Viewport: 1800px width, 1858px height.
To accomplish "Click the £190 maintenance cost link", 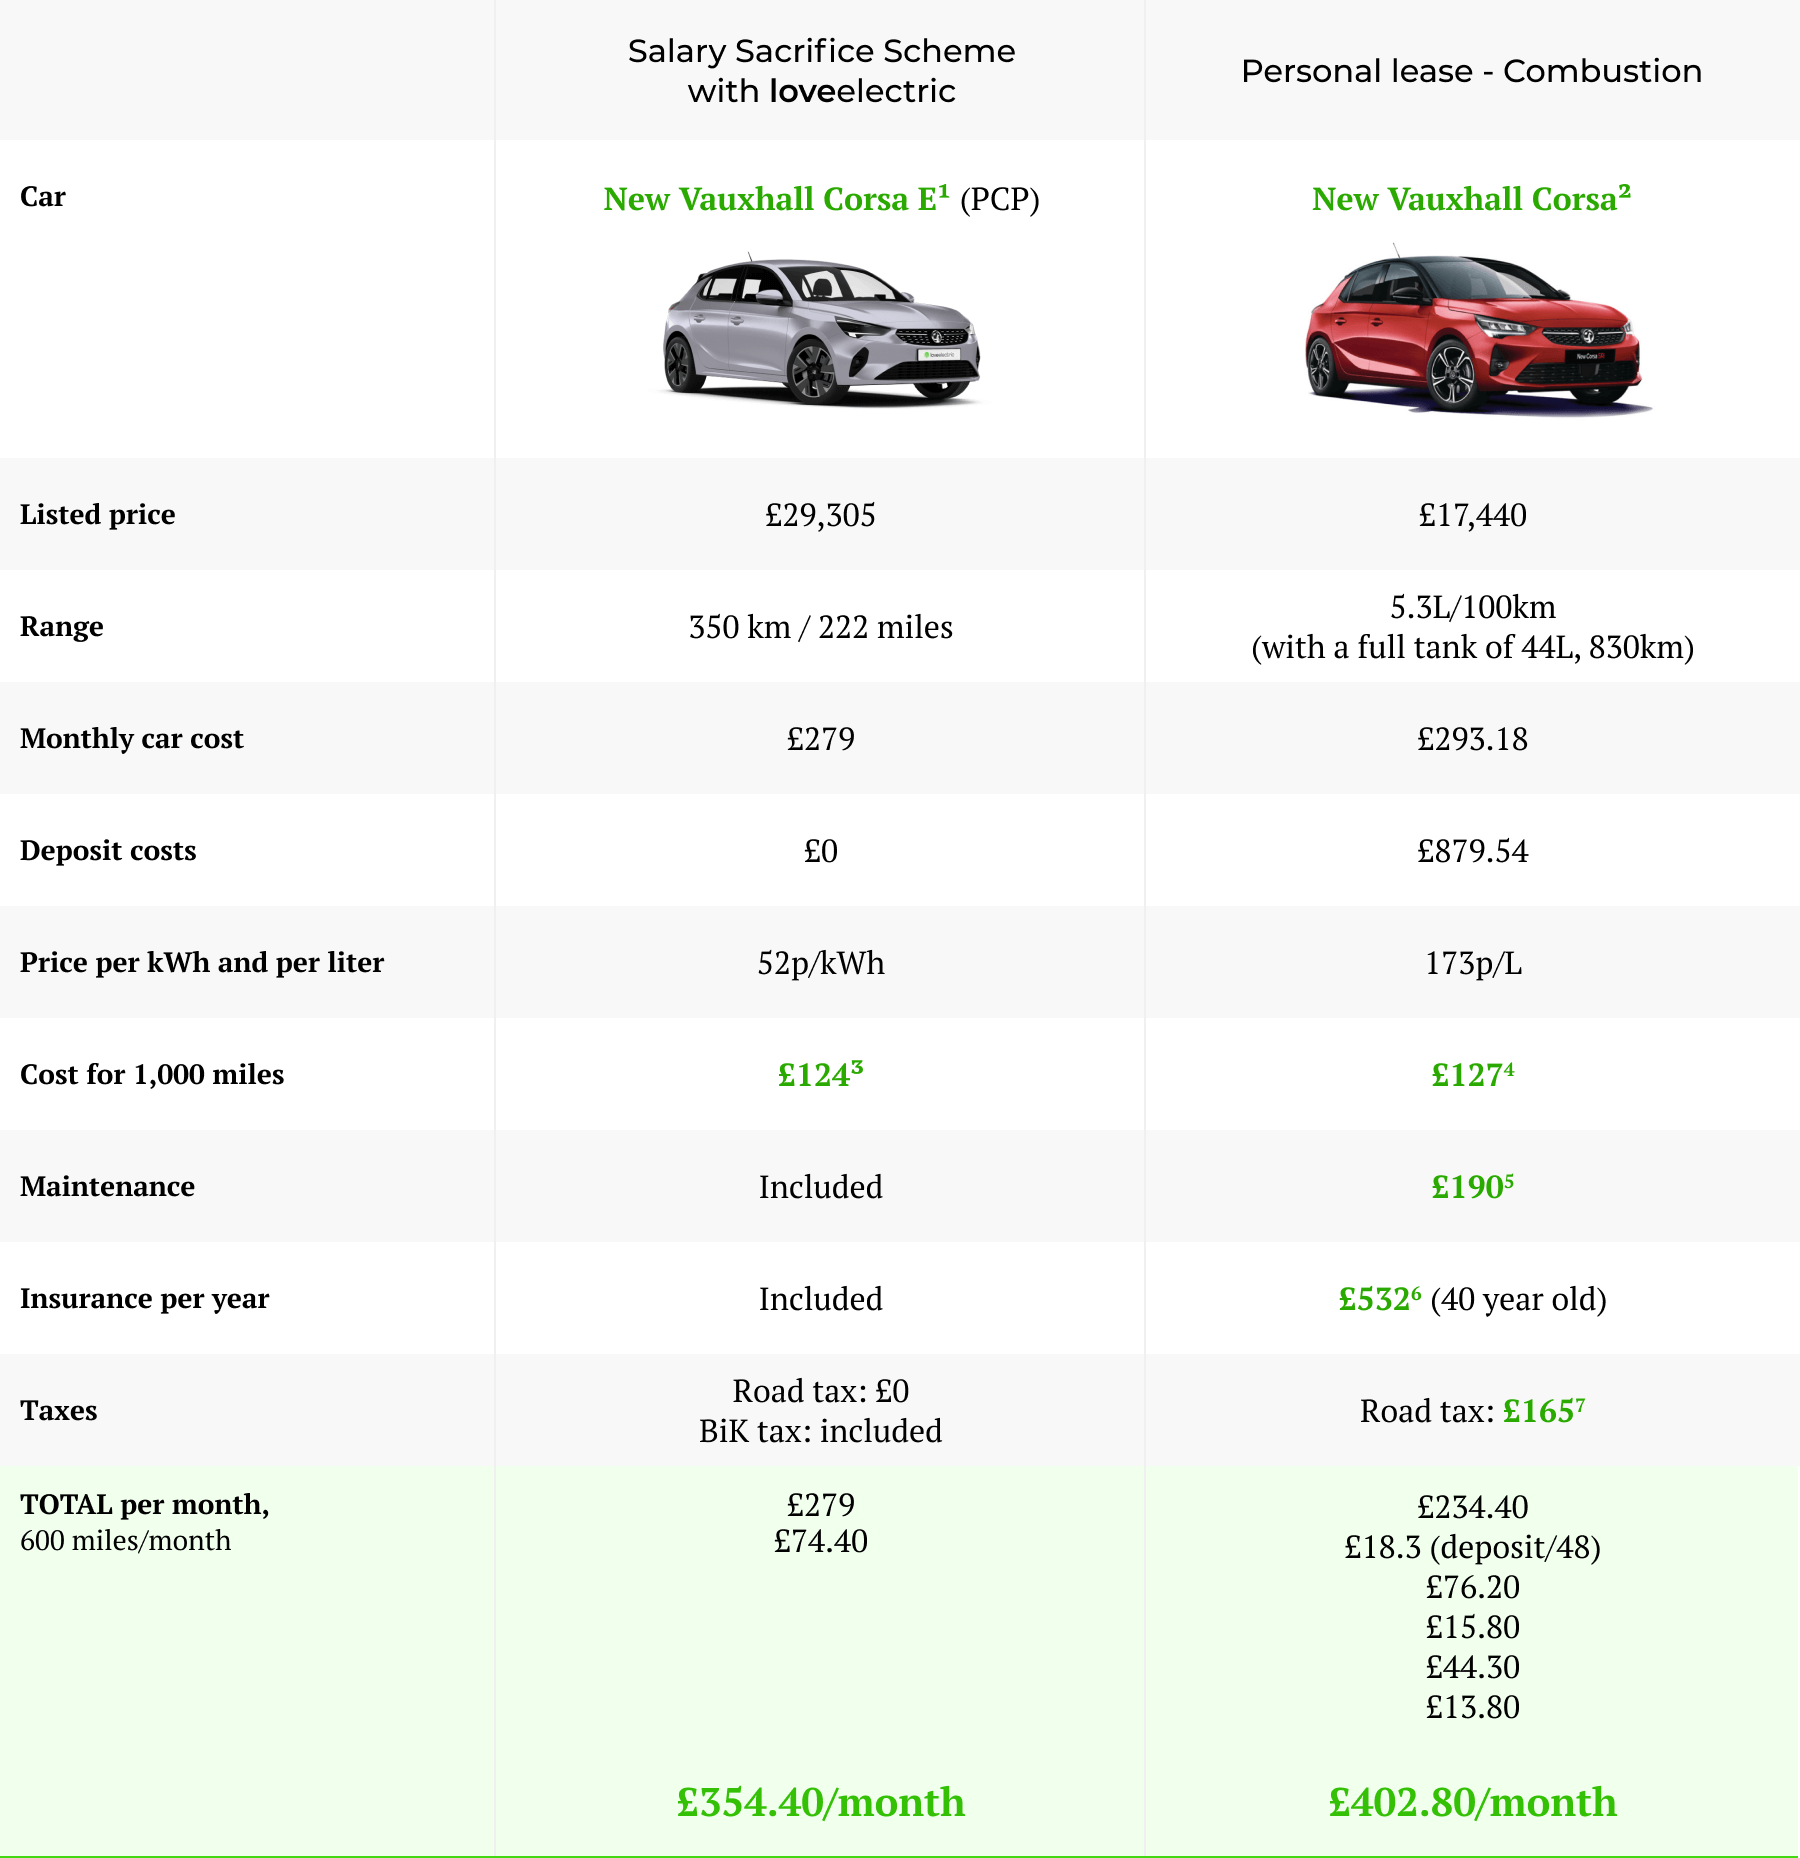I will 1472,1187.
